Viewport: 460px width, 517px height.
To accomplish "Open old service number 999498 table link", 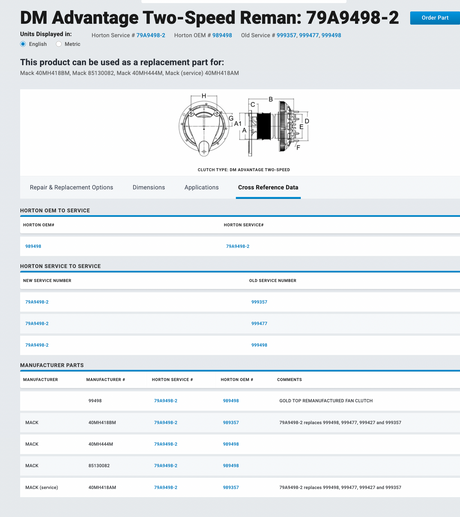I will [259, 345].
